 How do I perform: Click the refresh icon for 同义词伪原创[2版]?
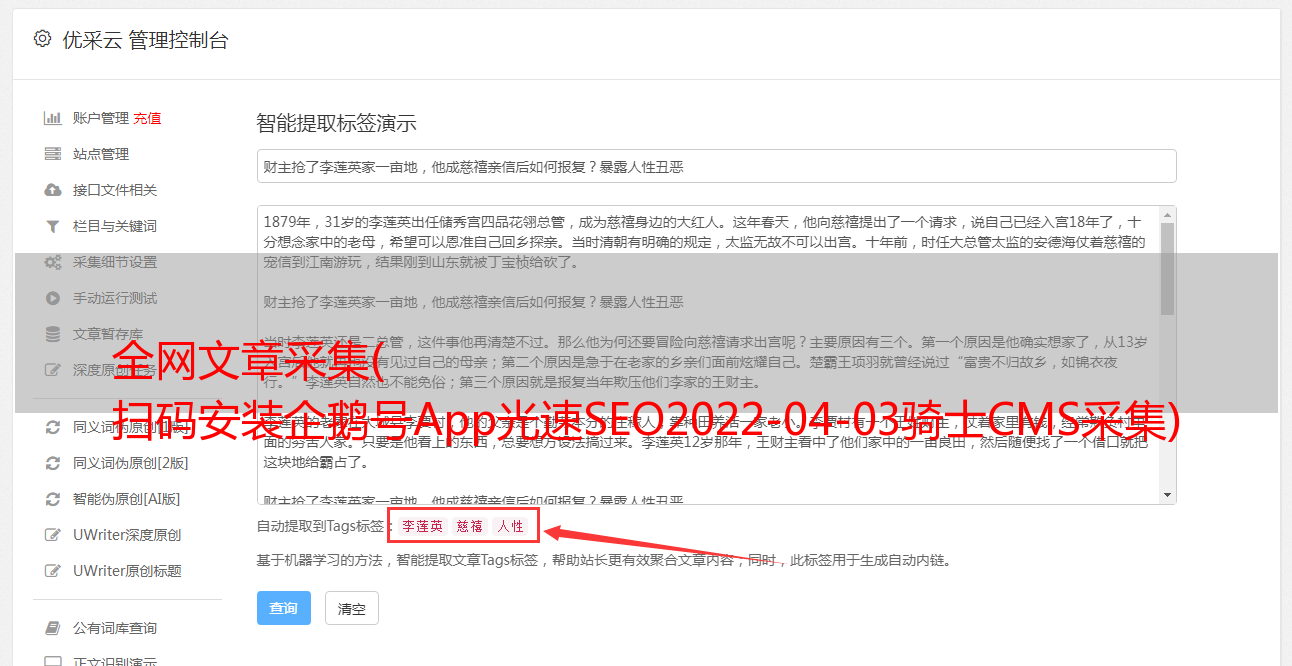point(53,463)
